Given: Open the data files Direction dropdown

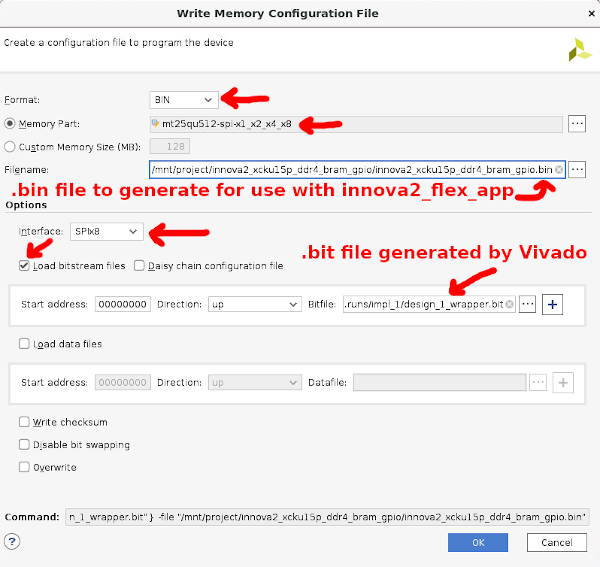Looking at the screenshot, I should tap(255, 382).
